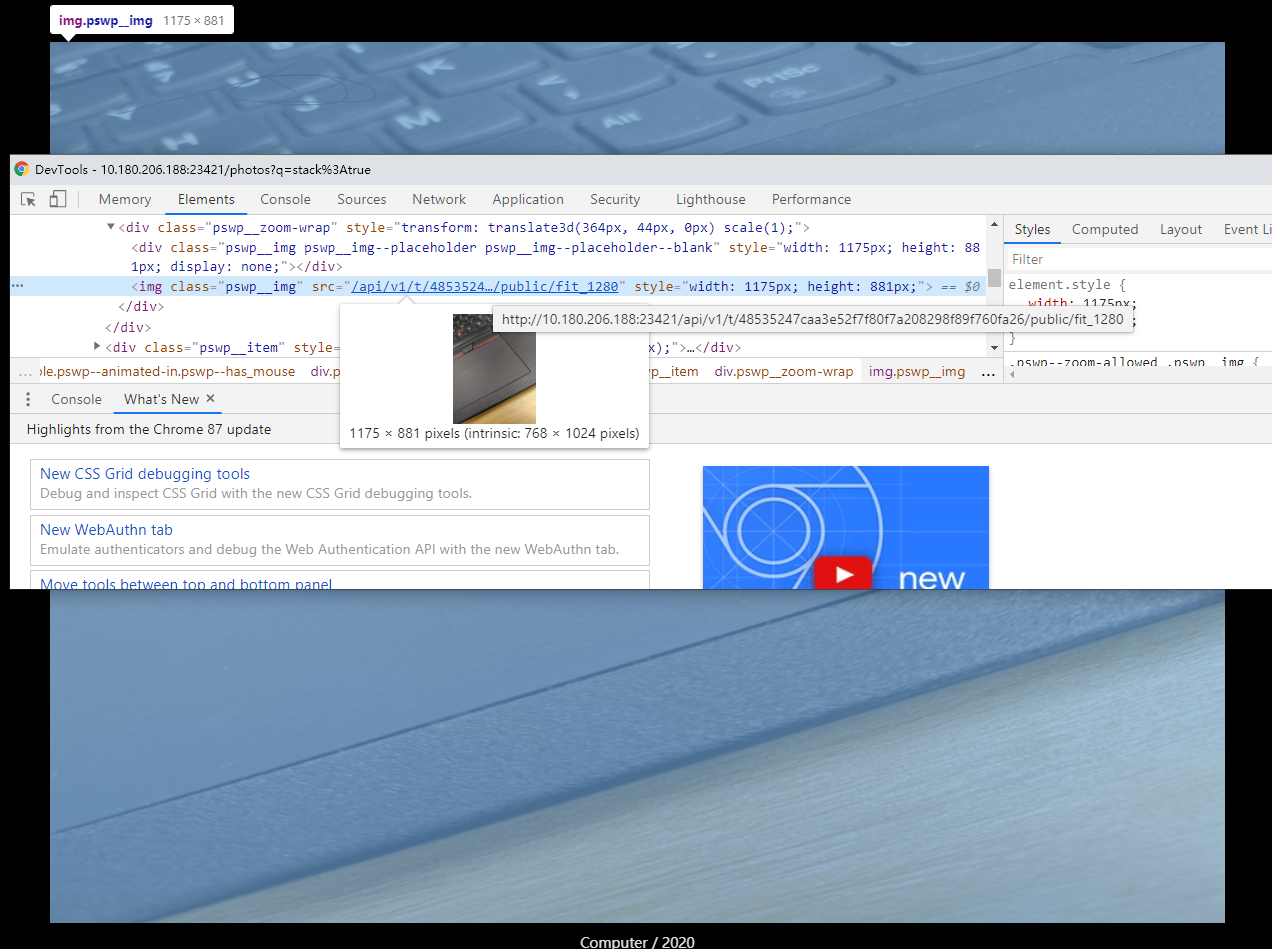Image resolution: width=1272 pixels, height=949 pixels.
Task: Click the Filter field in the Styles pane
Action: click(x=1100, y=258)
